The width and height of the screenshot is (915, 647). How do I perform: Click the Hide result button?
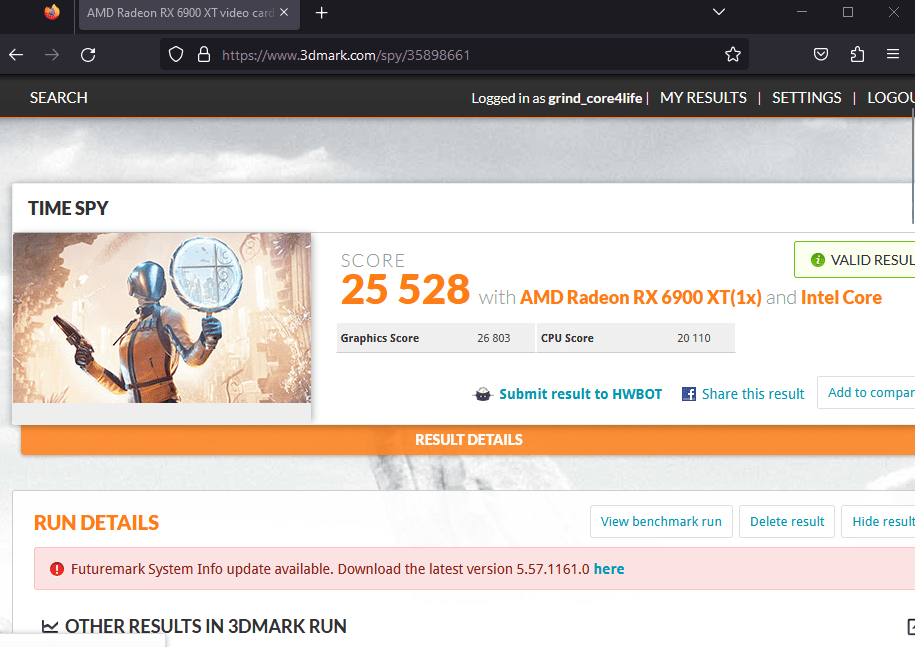(x=878, y=522)
